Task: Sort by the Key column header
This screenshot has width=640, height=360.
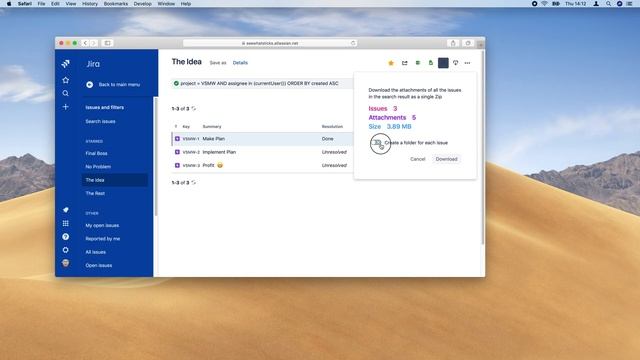Action: coord(186,127)
